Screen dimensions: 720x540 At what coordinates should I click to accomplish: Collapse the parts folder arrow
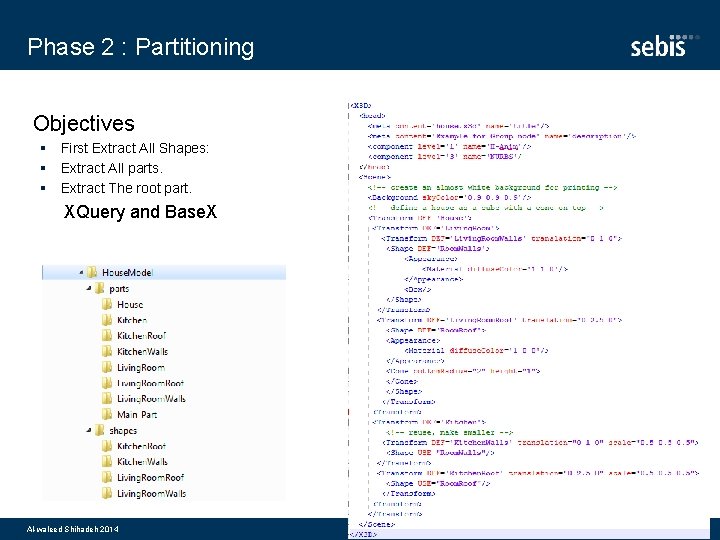tap(89, 288)
